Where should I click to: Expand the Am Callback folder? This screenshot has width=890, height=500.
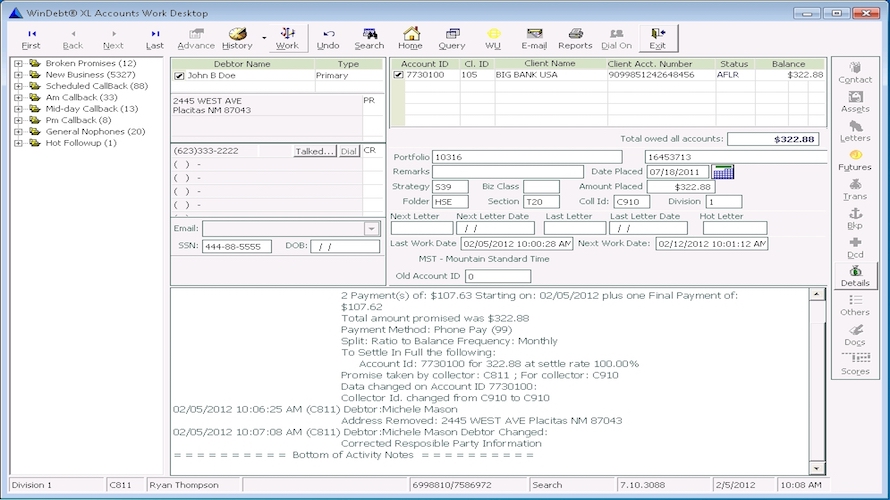coord(18,98)
